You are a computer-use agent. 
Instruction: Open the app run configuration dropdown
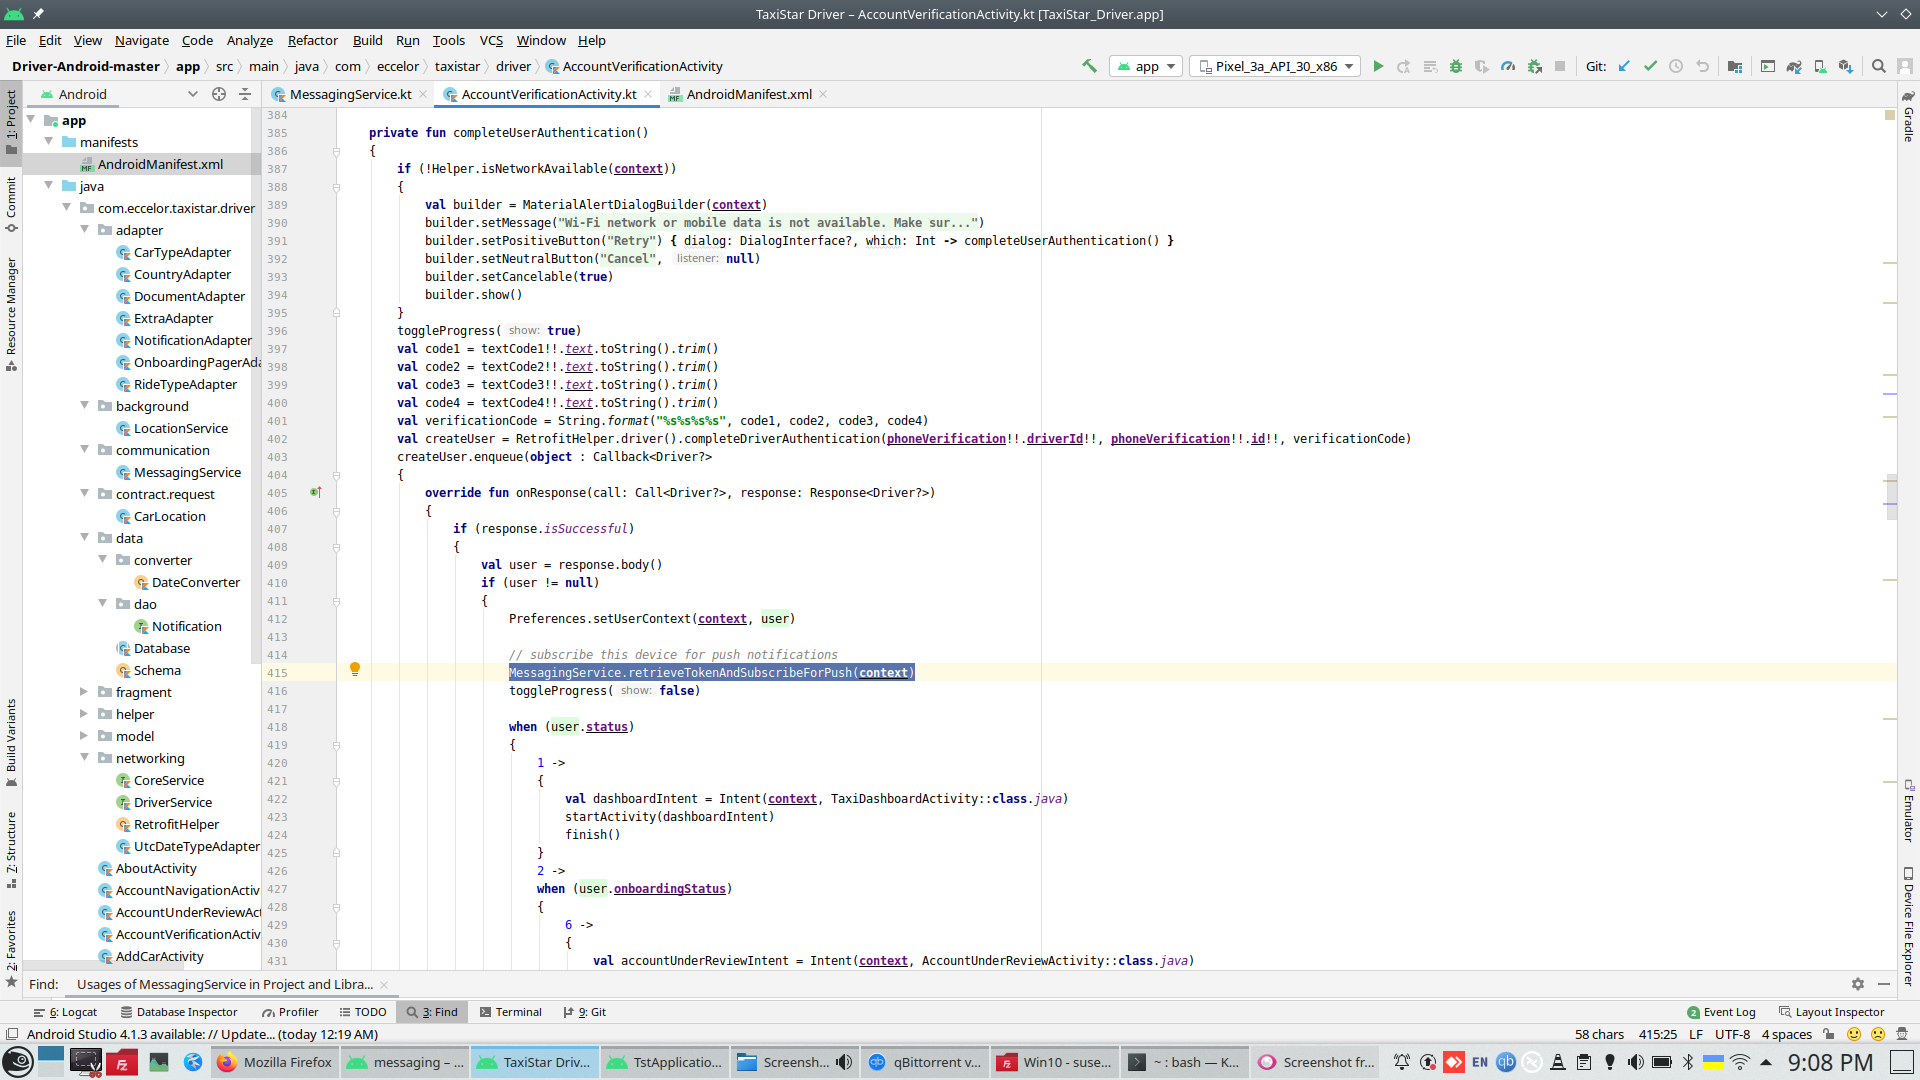[x=1147, y=66]
